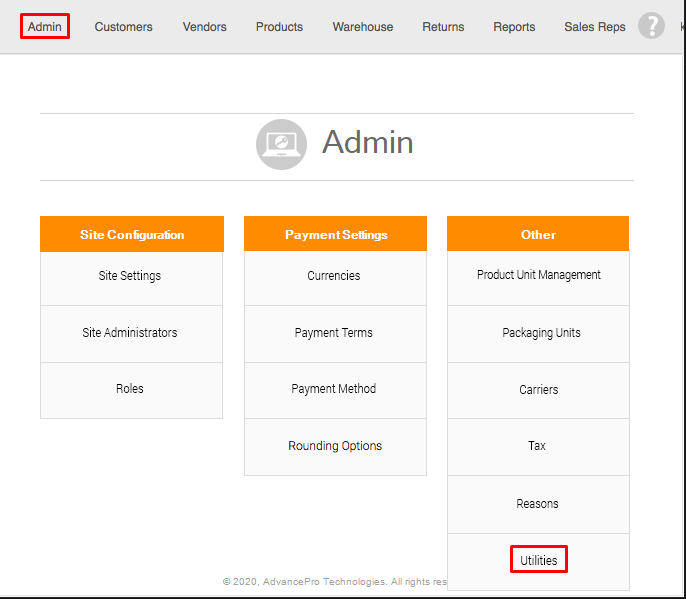The height and width of the screenshot is (599, 686).
Task: Open Site Settings
Action: coord(130,276)
